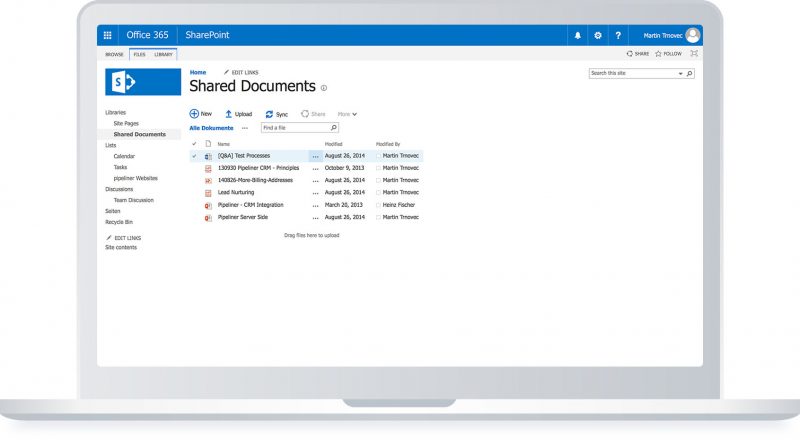Click the magnifier in Find a file box
The height and width of the screenshot is (440, 800).
click(334, 128)
